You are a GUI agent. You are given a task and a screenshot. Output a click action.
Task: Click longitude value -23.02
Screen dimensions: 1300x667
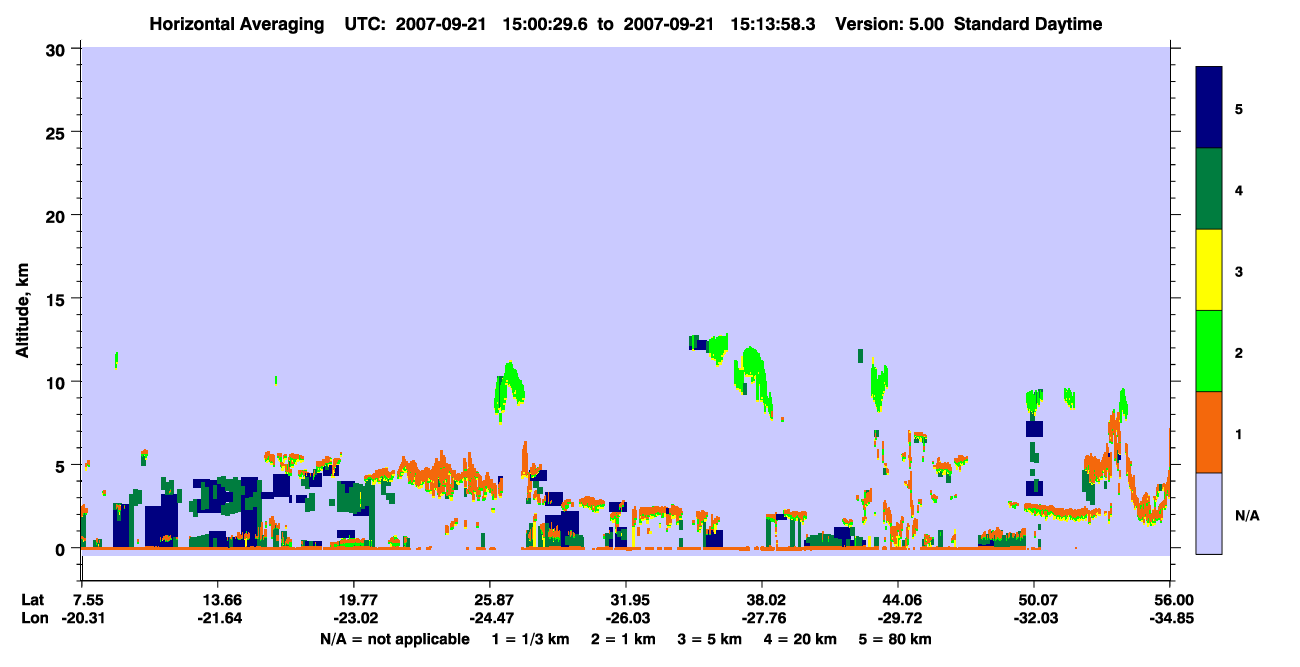pos(353,618)
